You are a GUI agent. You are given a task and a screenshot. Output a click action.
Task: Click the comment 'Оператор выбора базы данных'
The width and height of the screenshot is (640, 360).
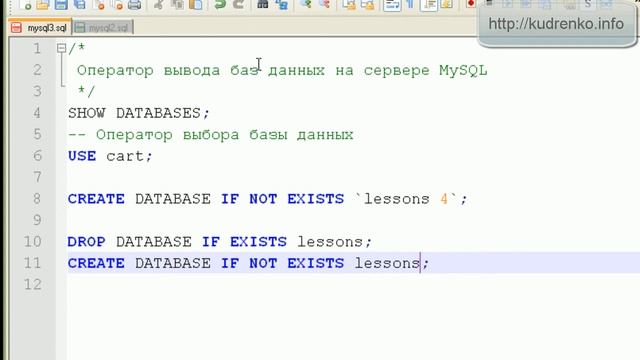coord(224,135)
